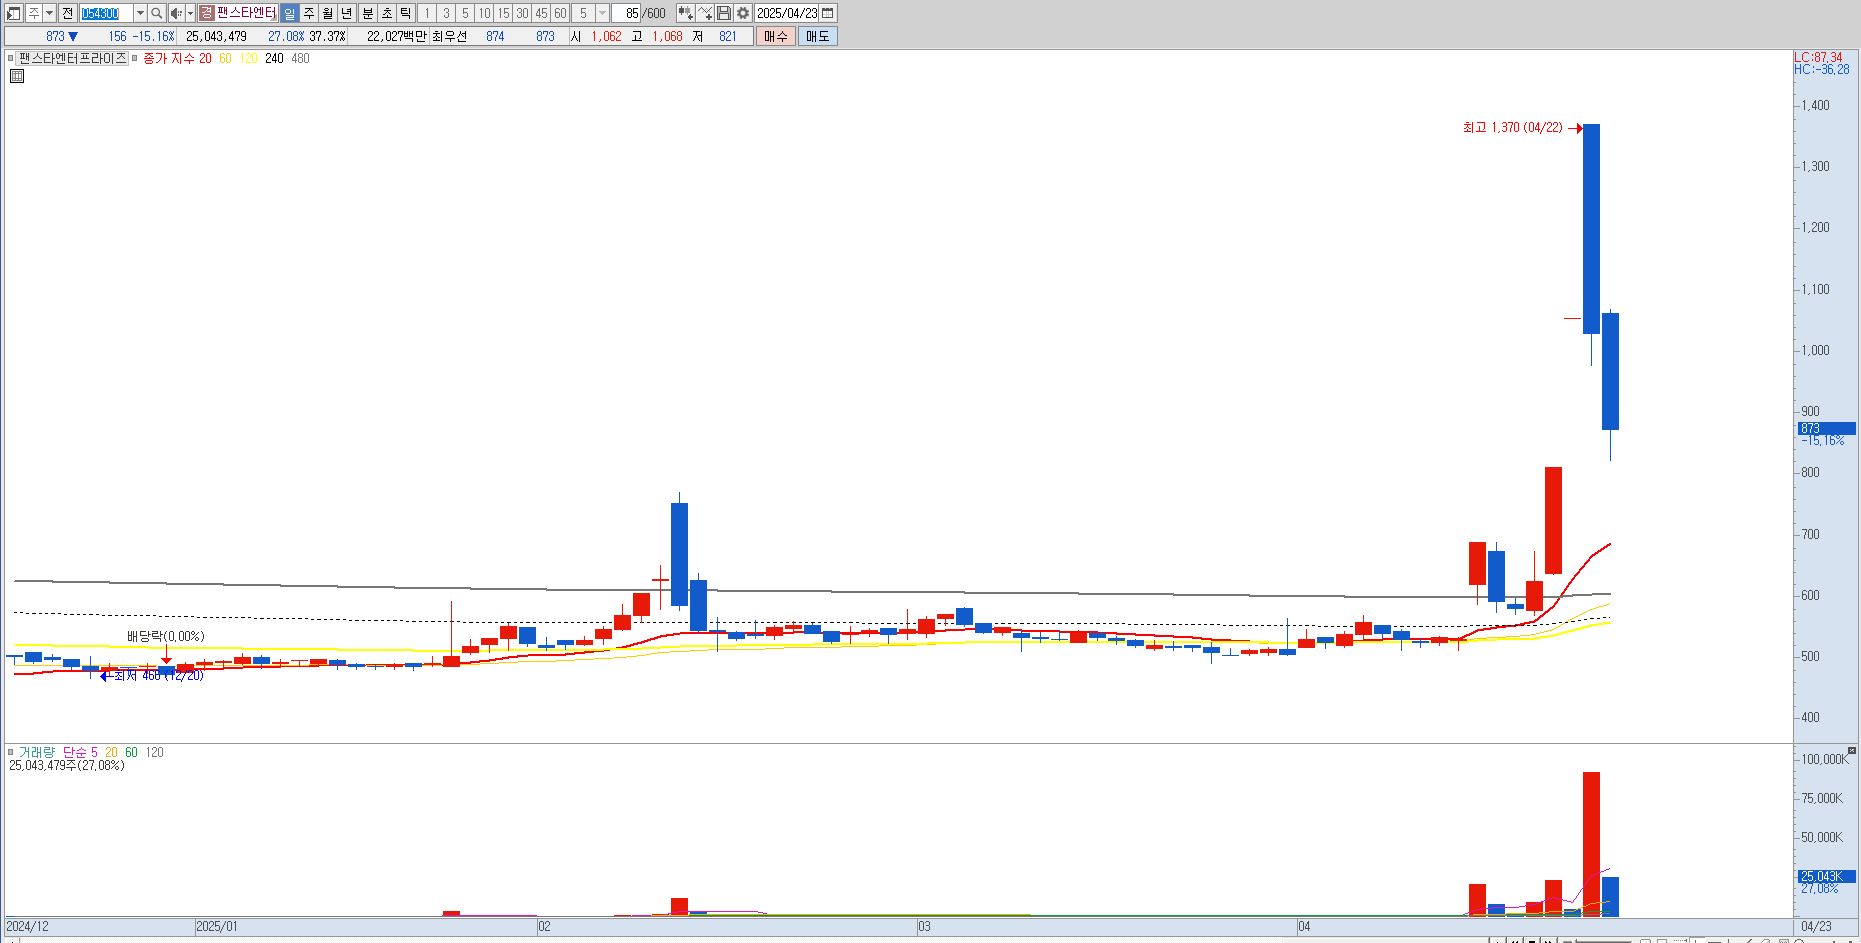Click the stock code input field 054300
1861x943 pixels.
(x=106, y=13)
